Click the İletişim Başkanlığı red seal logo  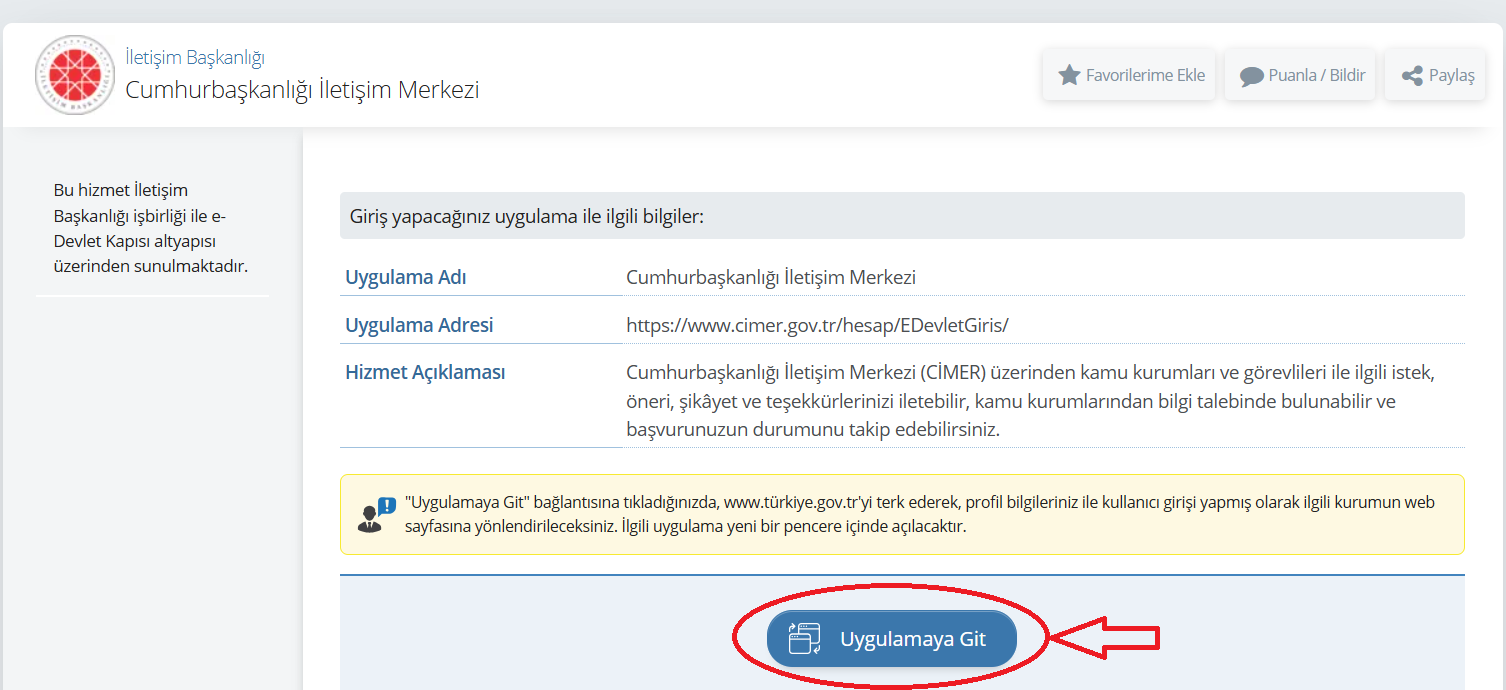(x=74, y=74)
